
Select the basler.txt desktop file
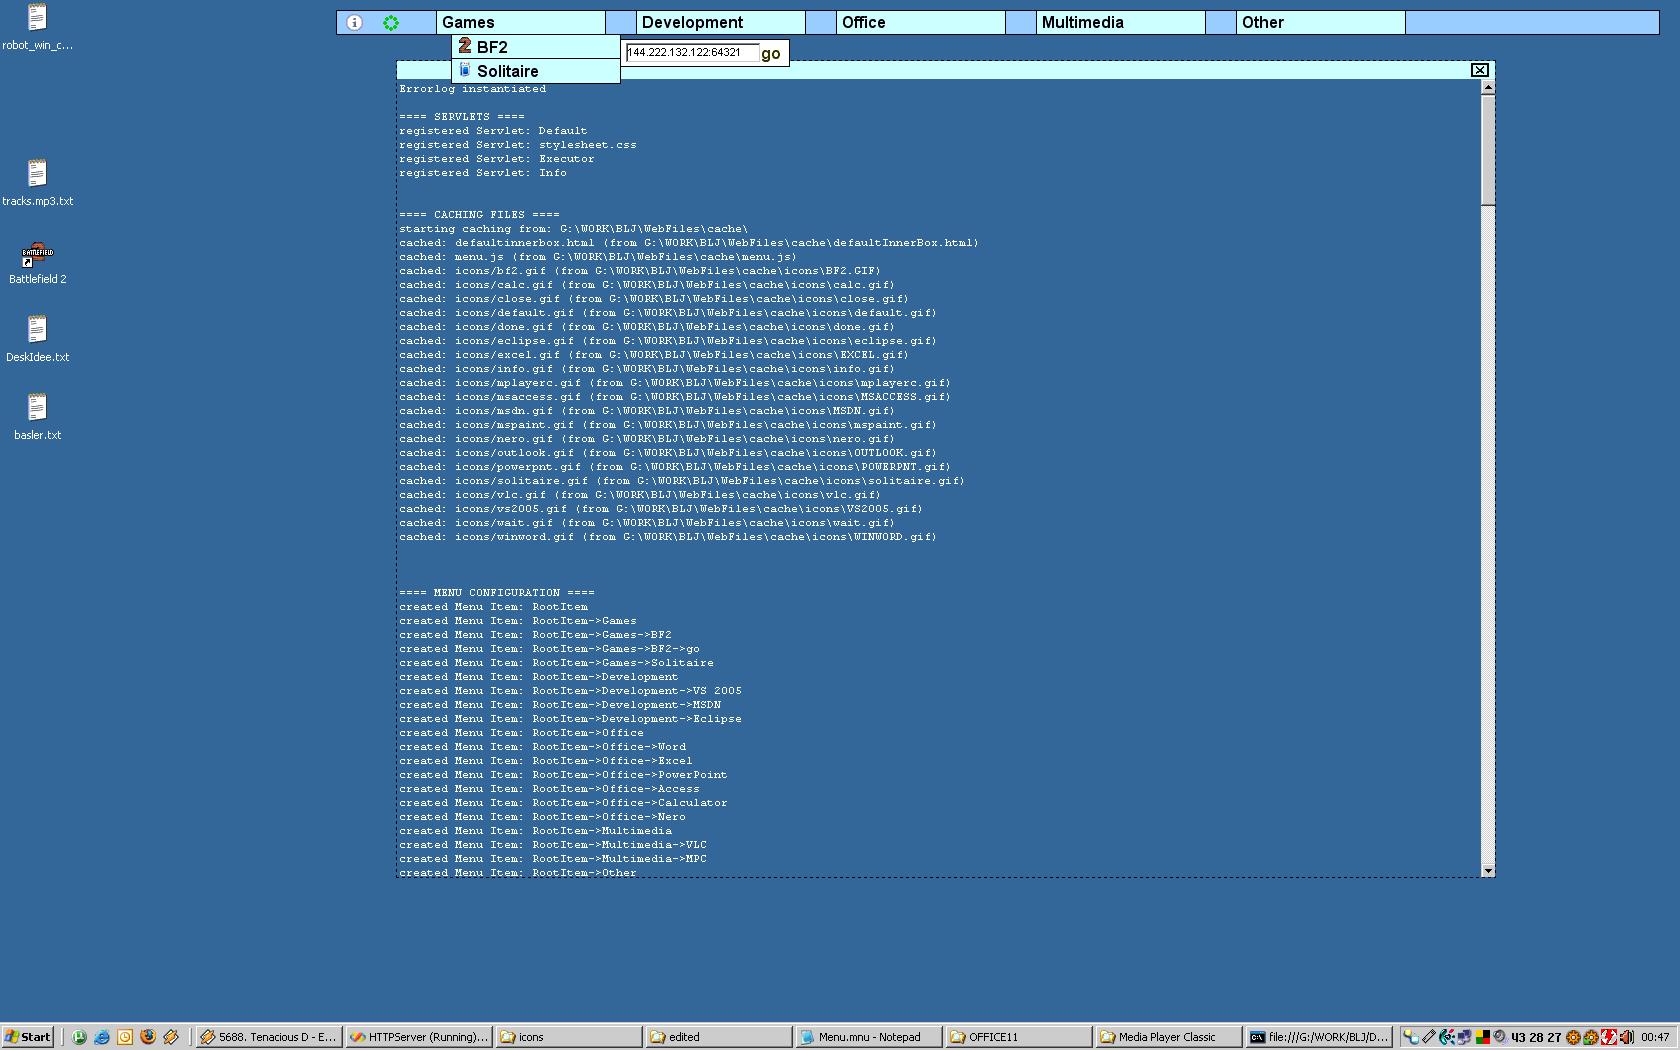coord(37,409)
